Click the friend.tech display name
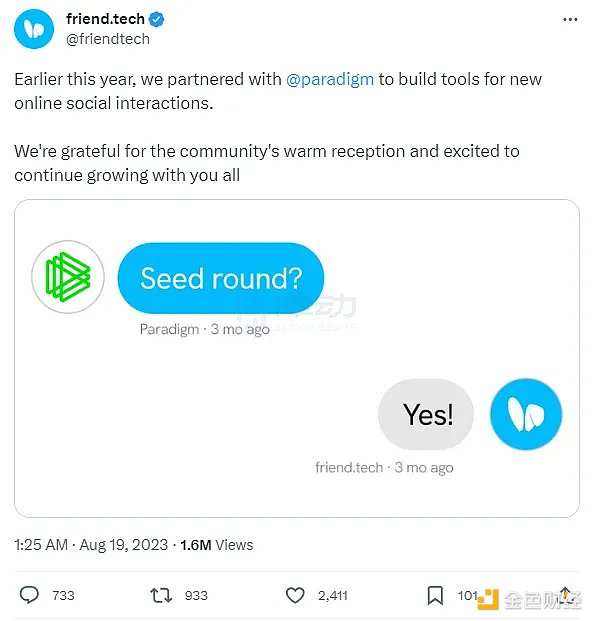Screen dimensions: 593x621 105,19
